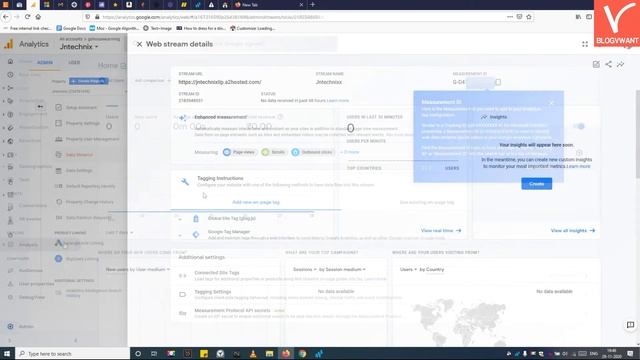
Task: Open New users by User medium dropdown
Action: [138, 269]
